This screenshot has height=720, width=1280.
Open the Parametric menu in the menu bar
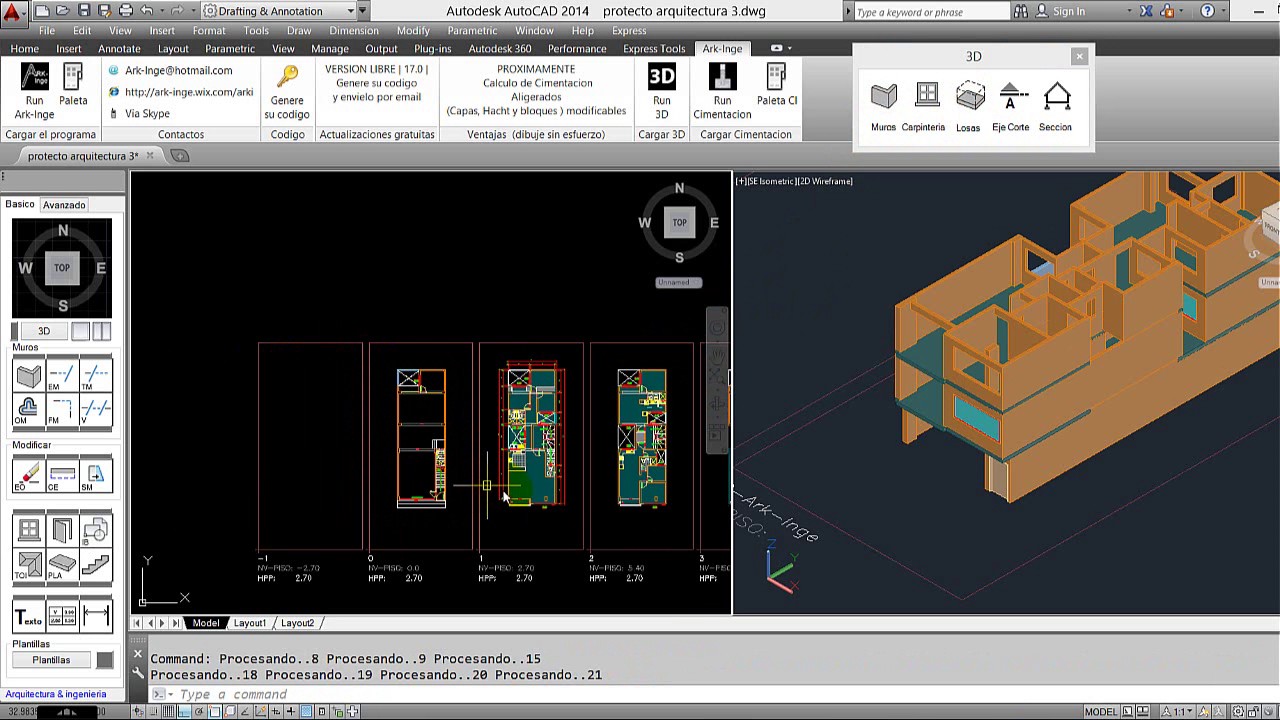tap(472, 31)
